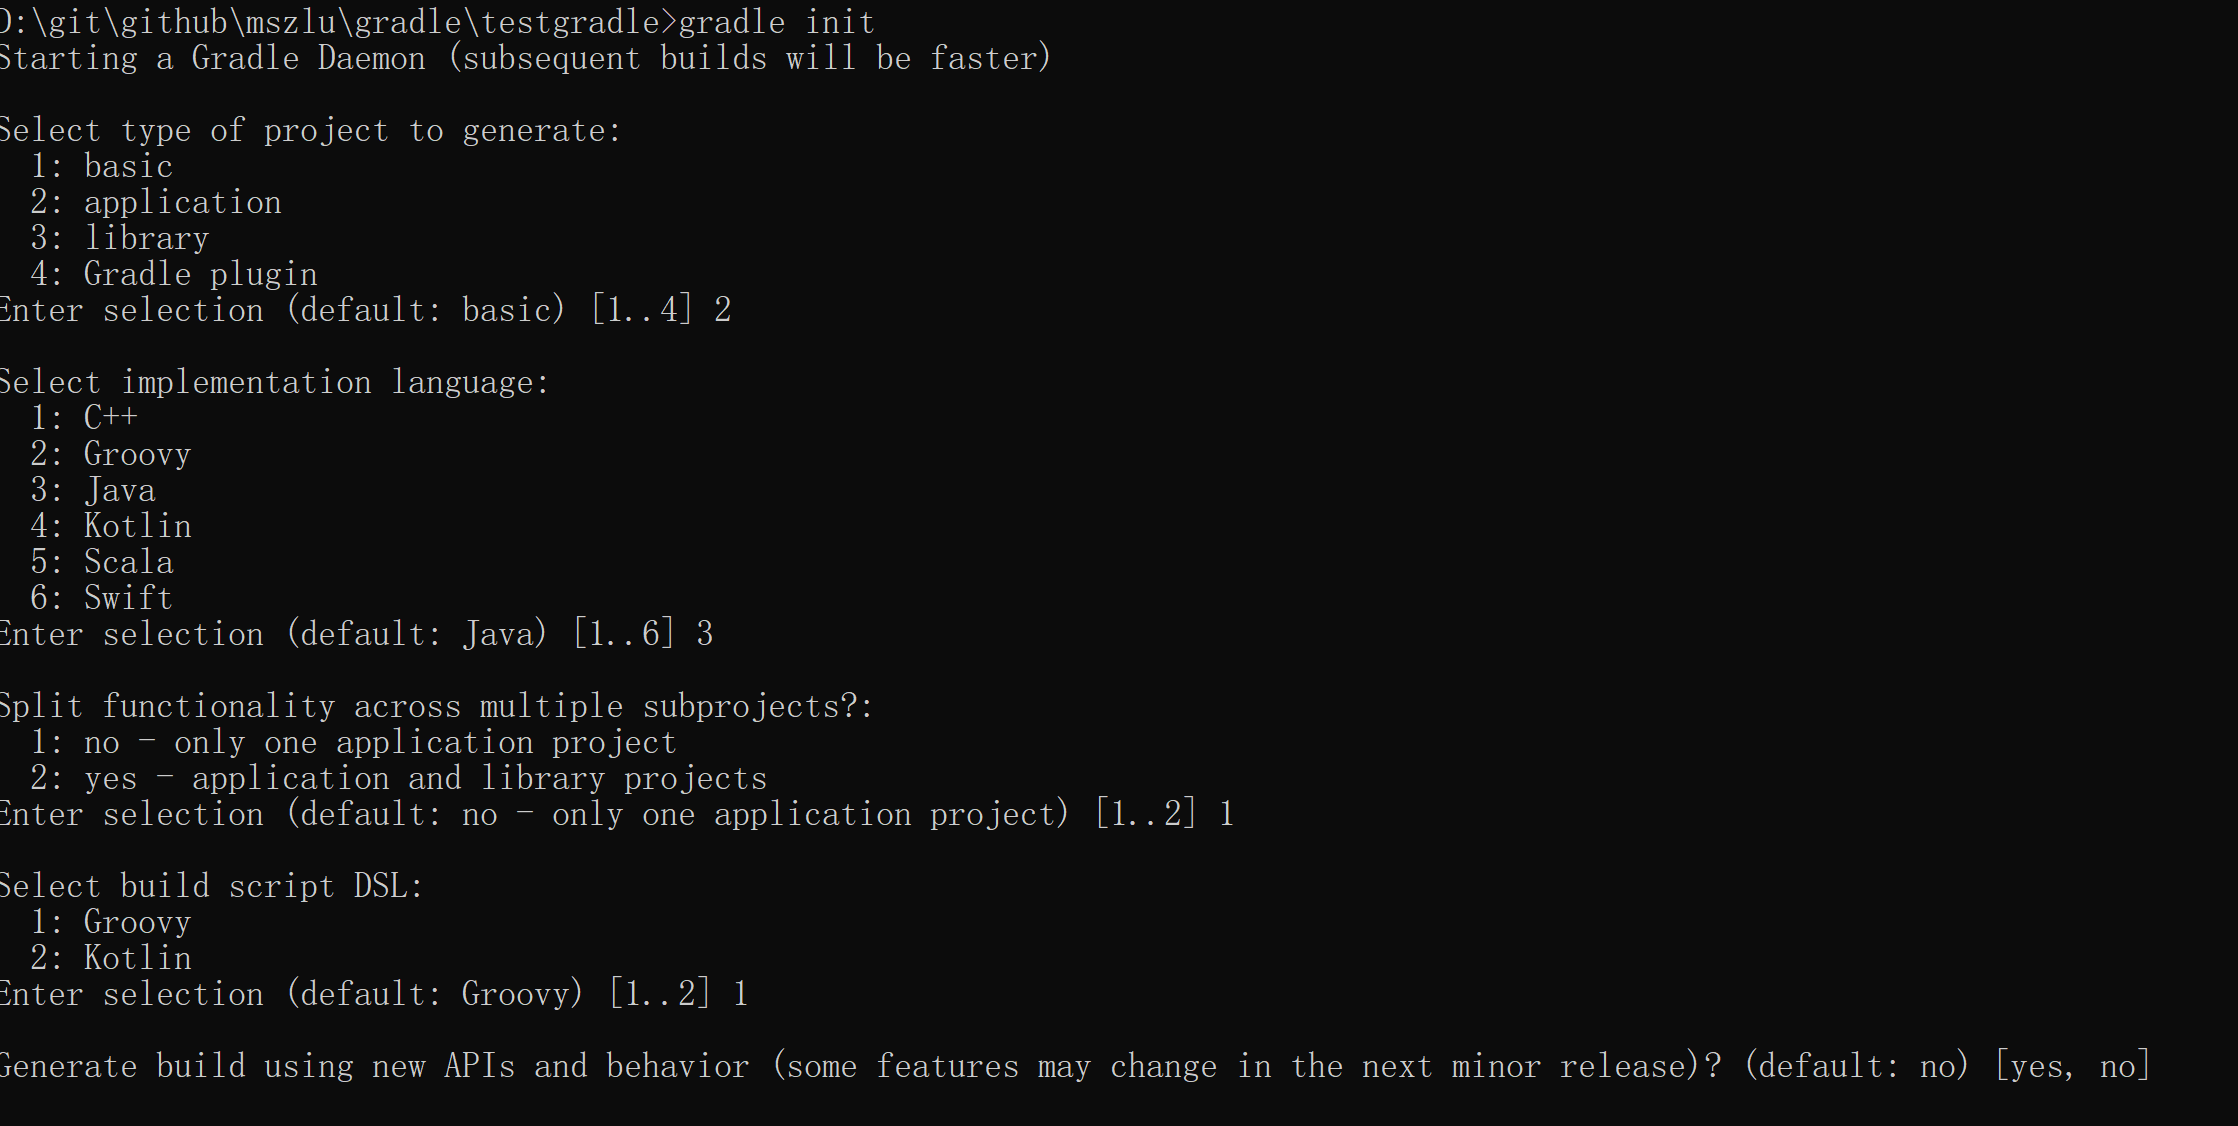Click the '6: Swift' language option
The image size is (2238, 1126).
click(102, 598)
